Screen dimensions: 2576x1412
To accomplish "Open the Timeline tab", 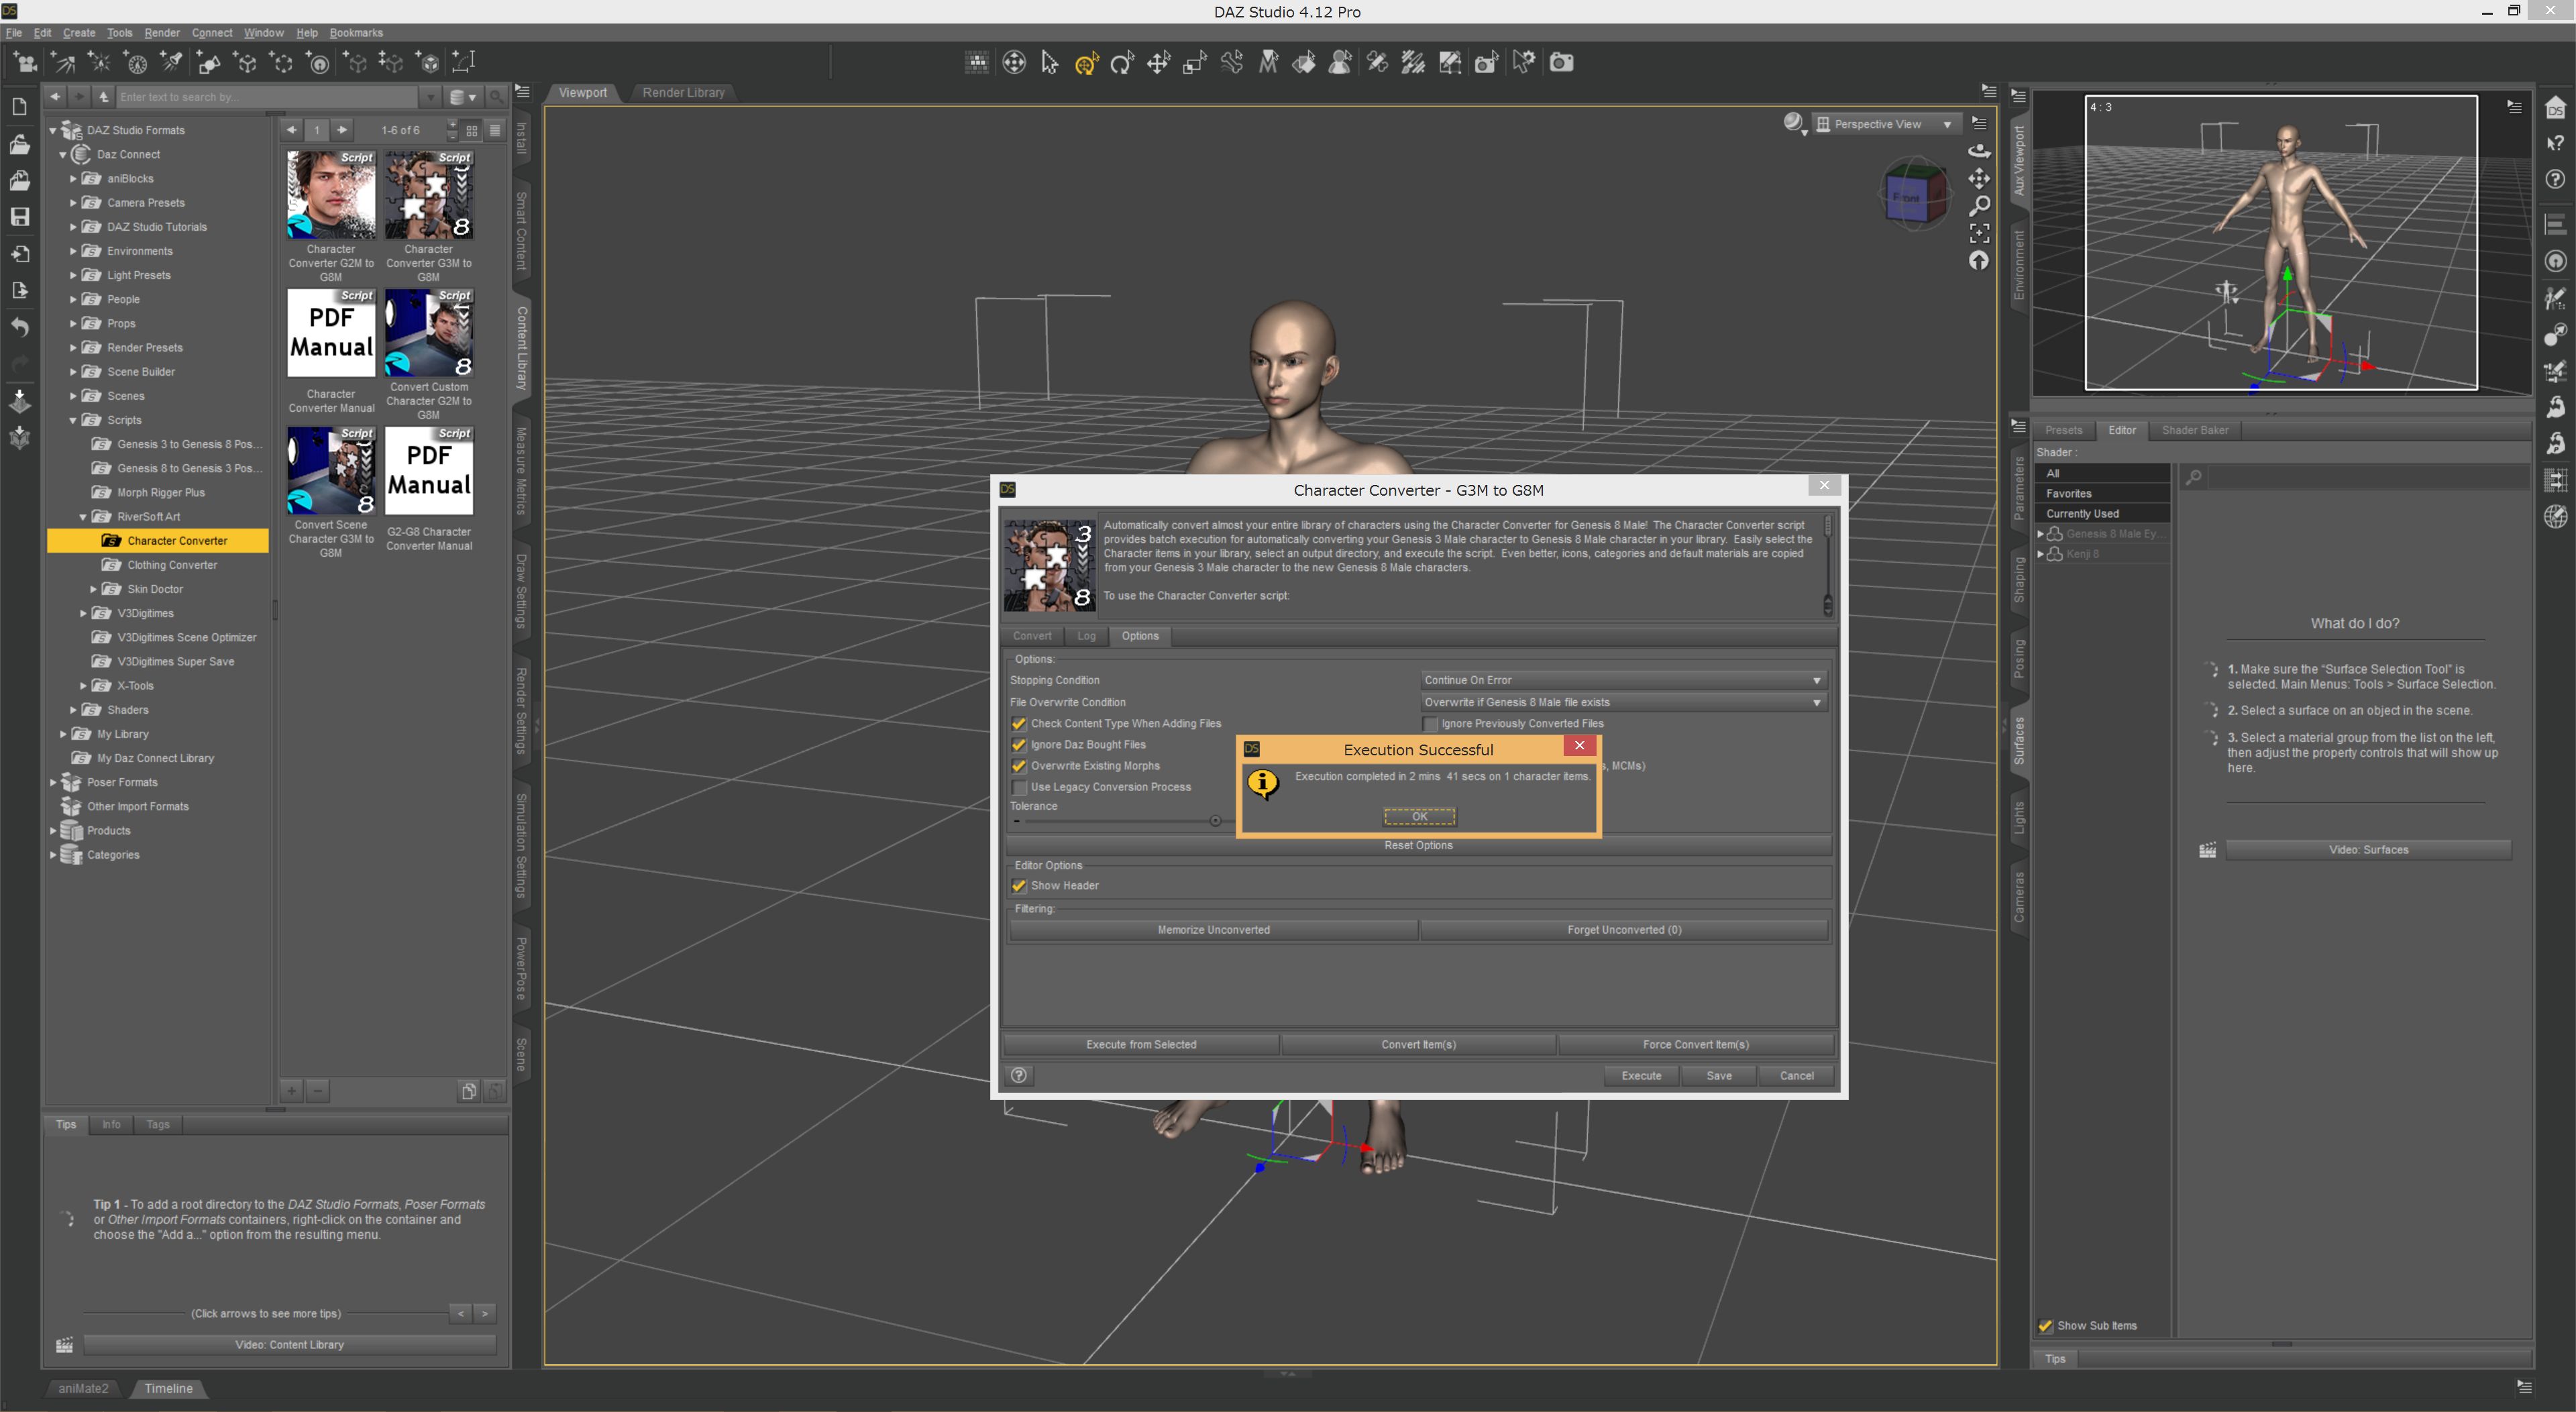I will (x=168, y=1388).
